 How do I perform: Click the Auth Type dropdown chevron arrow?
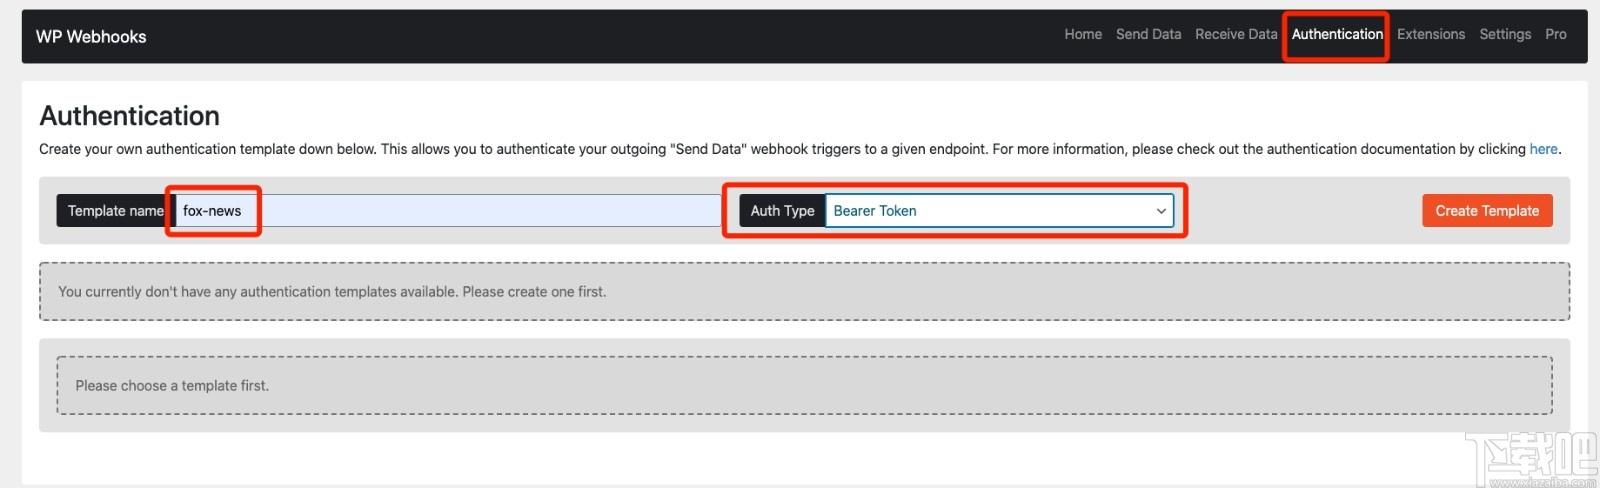point(1161,211)
